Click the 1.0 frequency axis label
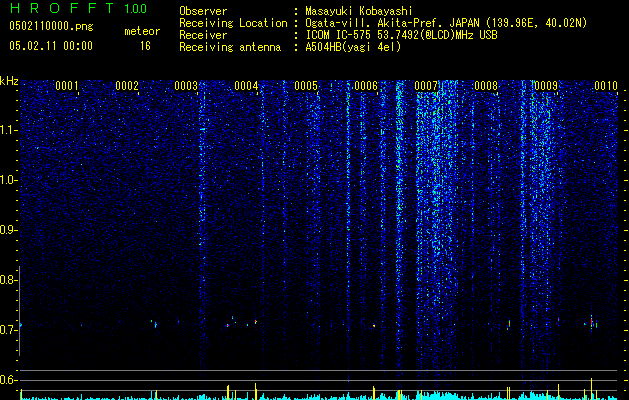The width and height of the screenshot is (629, 400). [x=9, y=180]
